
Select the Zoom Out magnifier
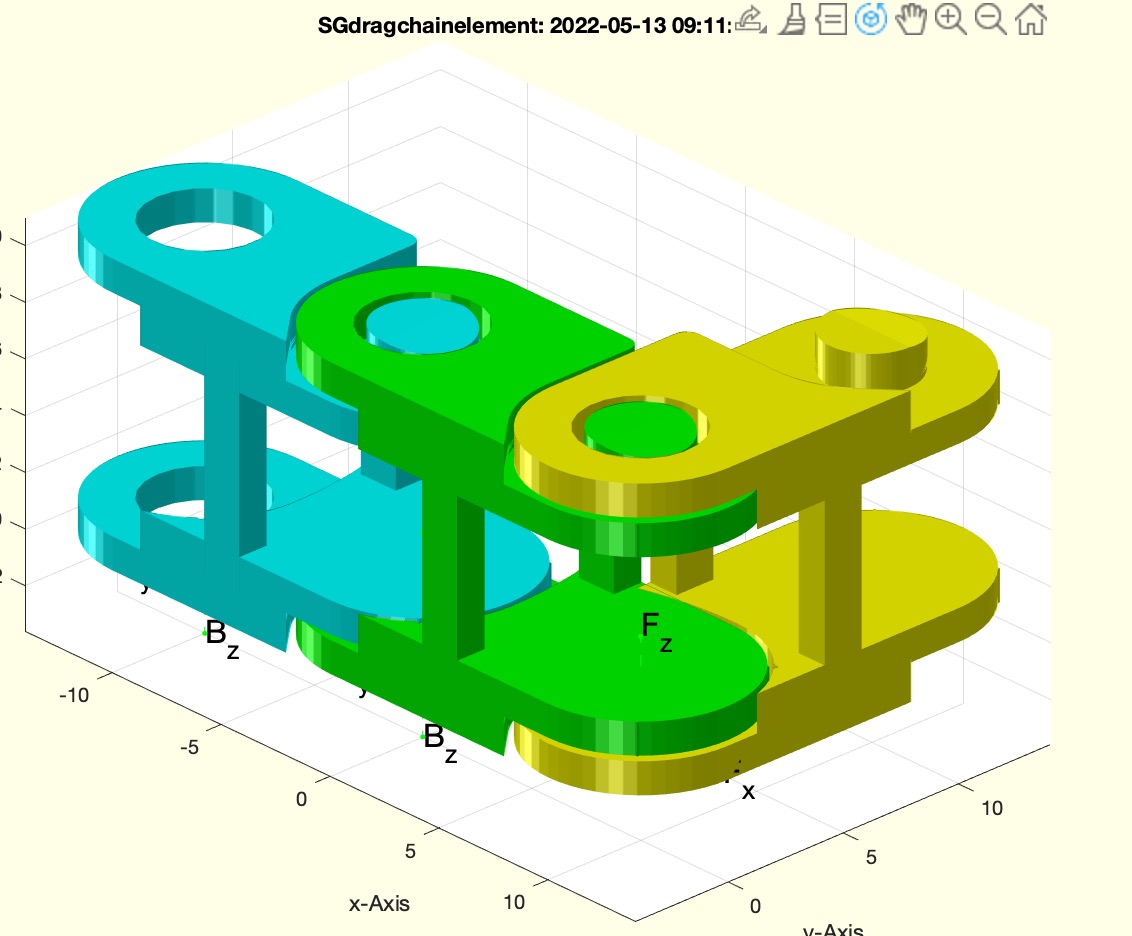coord(990,20)
